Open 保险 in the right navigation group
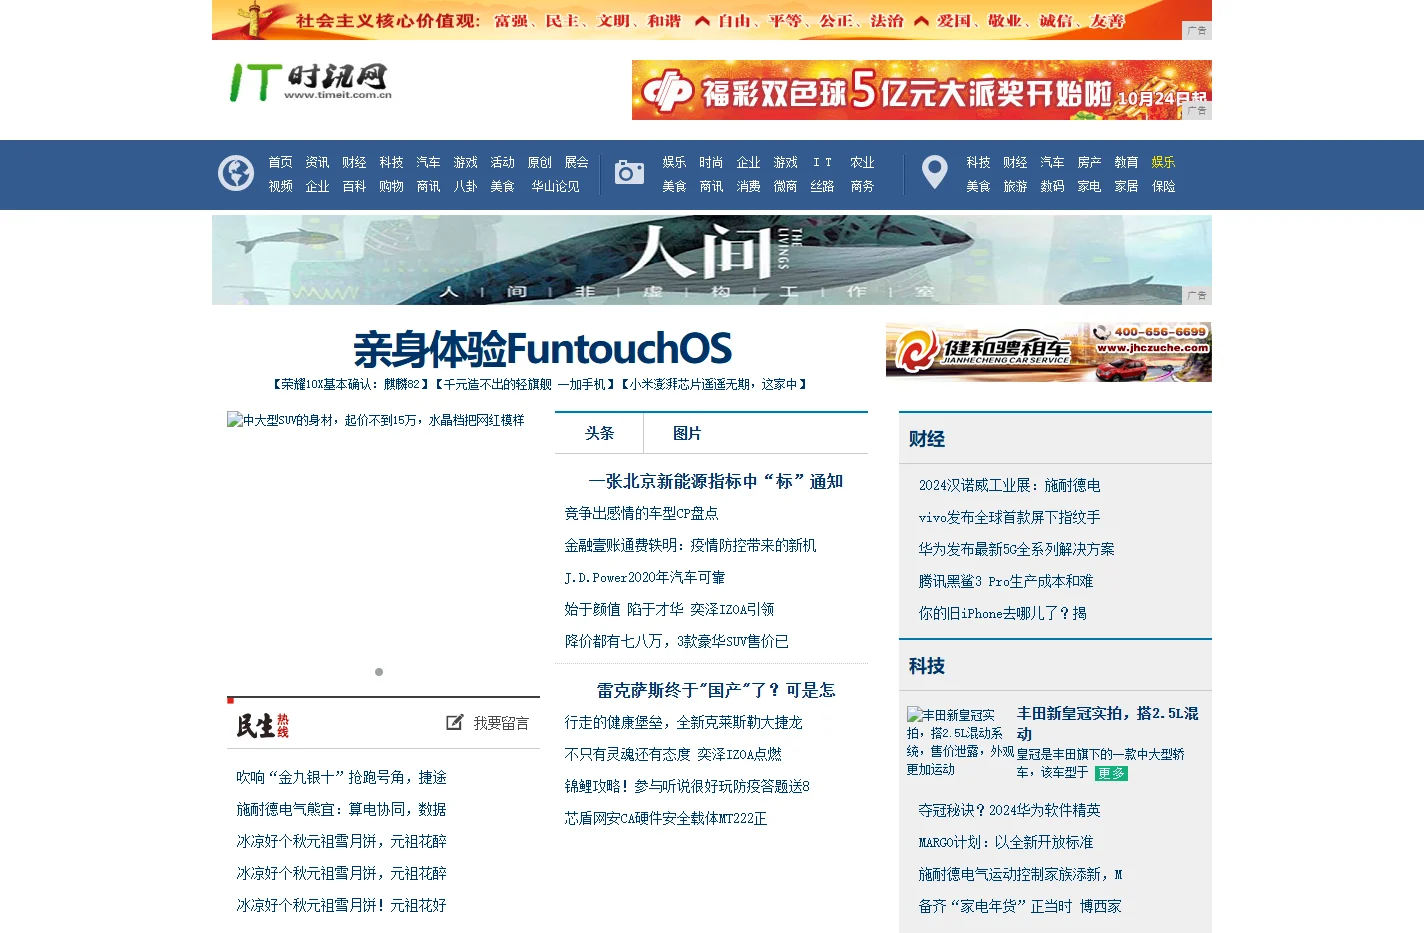Screen dimensions: 1424x933 pos(1163,186)
